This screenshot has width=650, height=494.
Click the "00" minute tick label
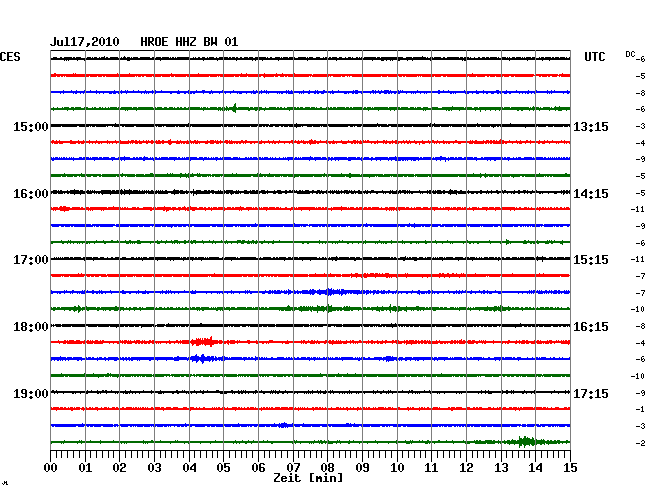click(51, 468)
